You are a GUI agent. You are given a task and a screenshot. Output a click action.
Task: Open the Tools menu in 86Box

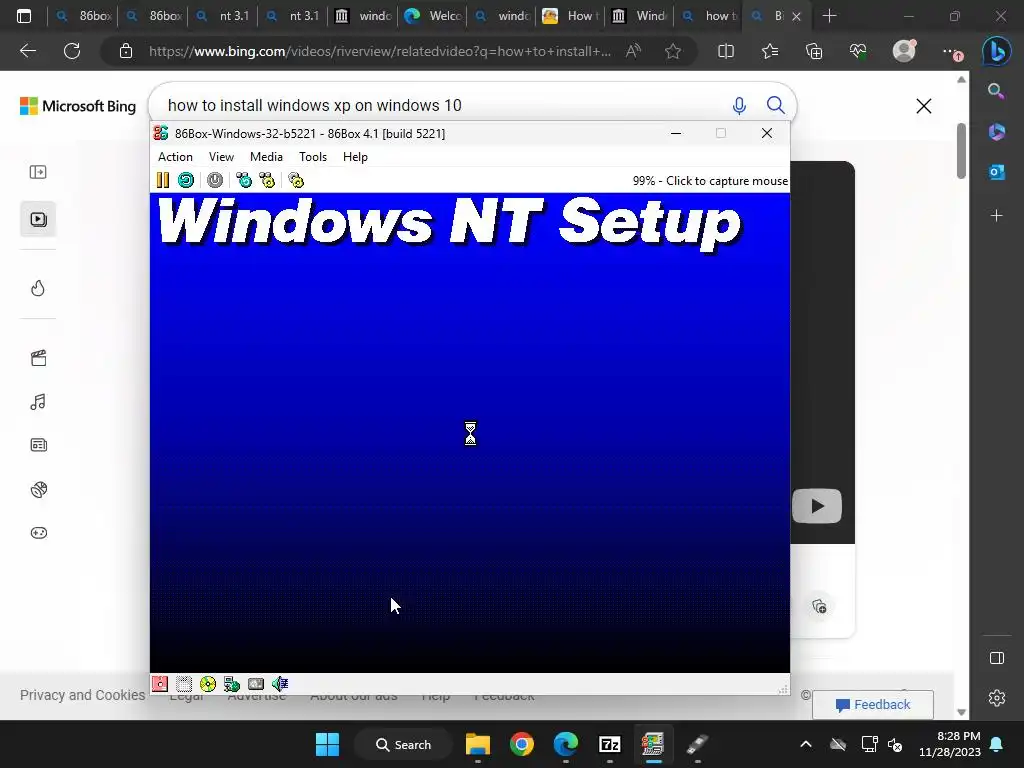pos(313,157)
